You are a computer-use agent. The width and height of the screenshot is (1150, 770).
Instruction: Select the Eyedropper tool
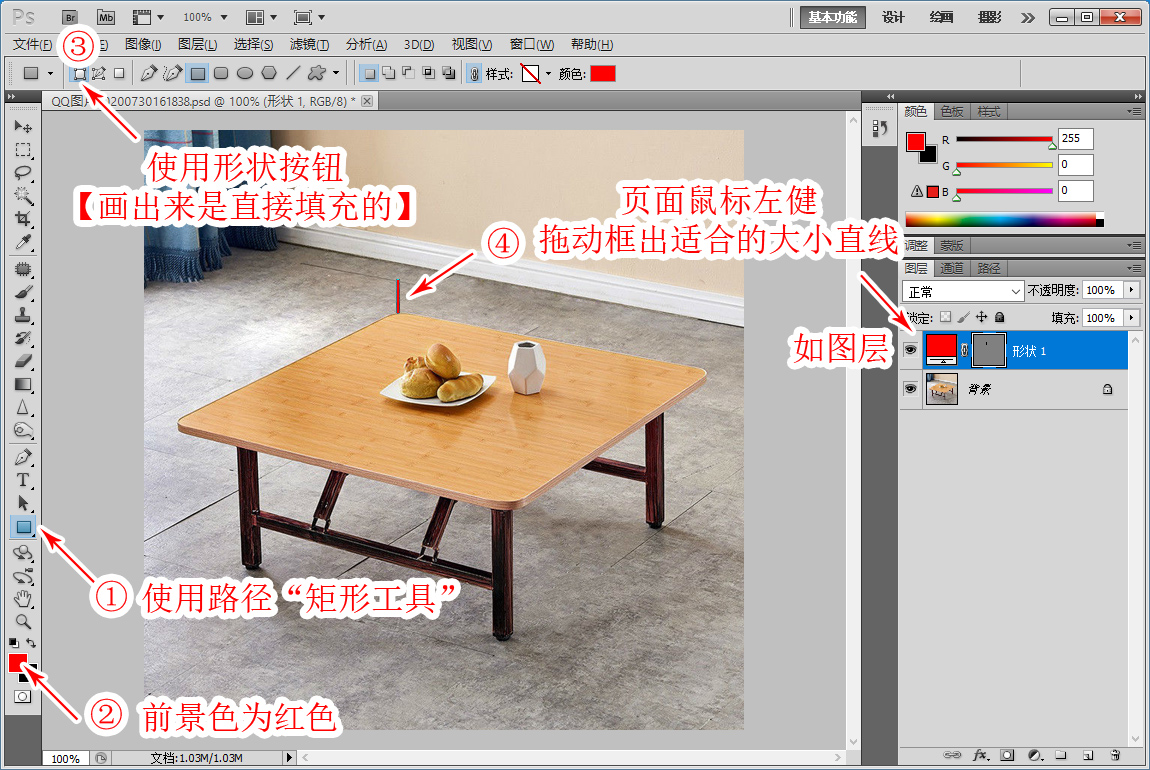23,242
